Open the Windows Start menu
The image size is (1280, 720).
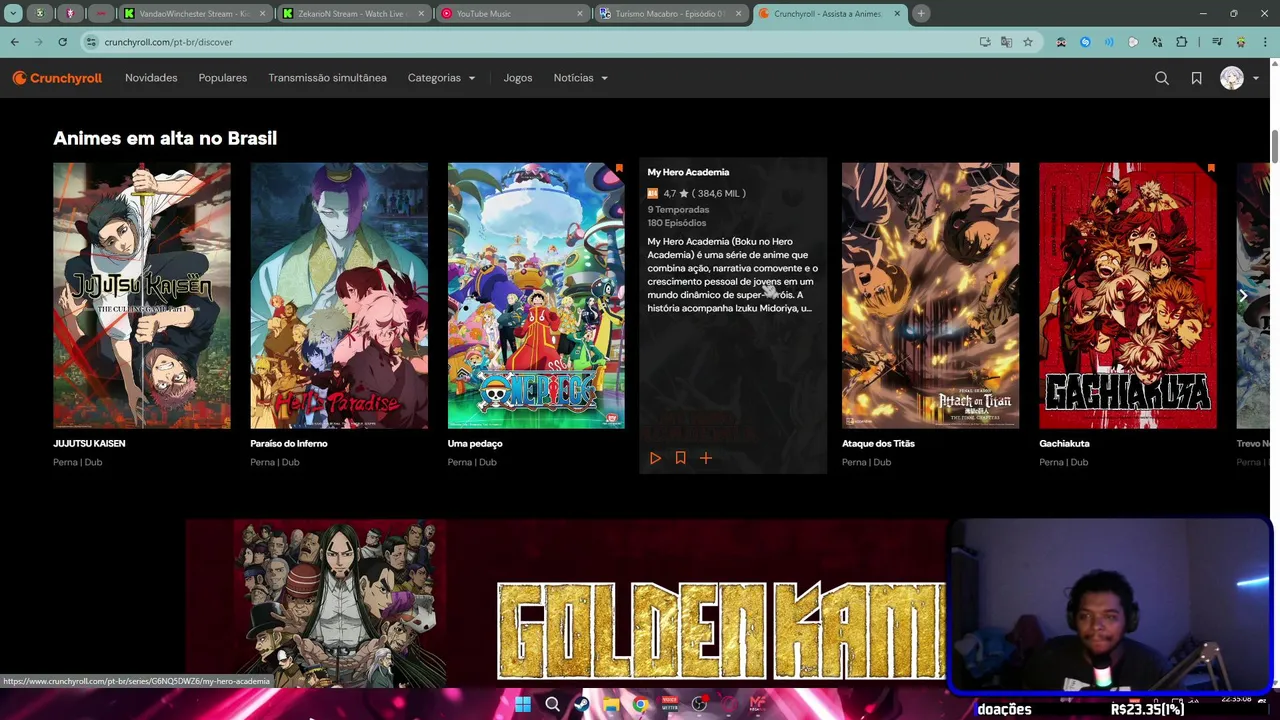523,705
